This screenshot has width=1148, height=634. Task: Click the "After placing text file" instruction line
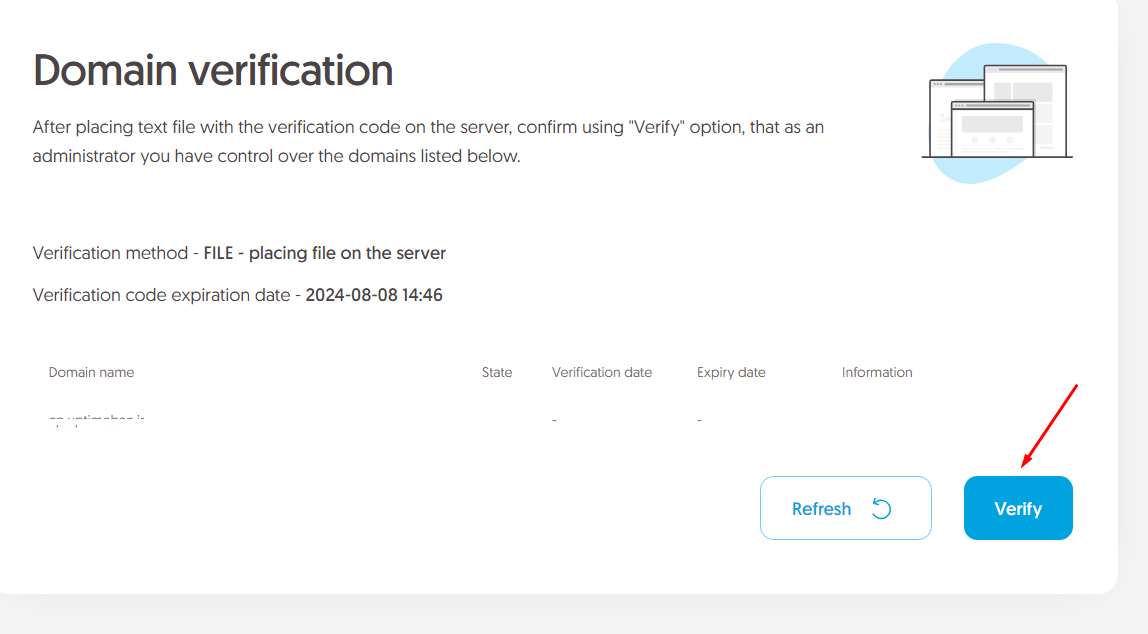coord(428,128)
